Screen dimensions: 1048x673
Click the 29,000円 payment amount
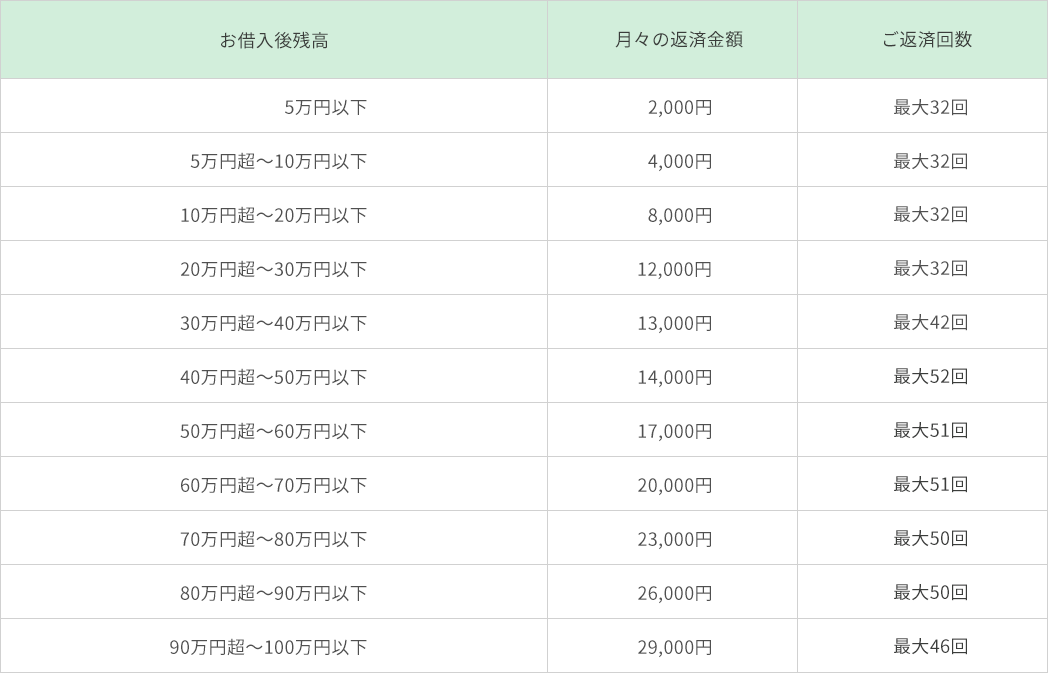[x=675, y=647]
